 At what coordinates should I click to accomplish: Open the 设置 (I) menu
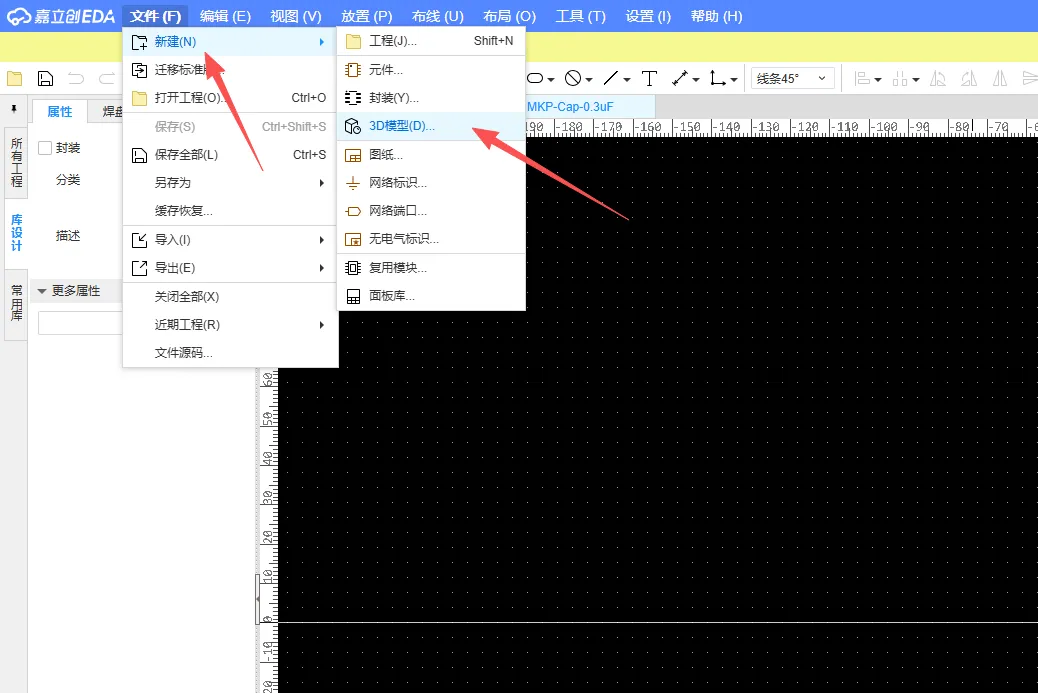(648, 16)
